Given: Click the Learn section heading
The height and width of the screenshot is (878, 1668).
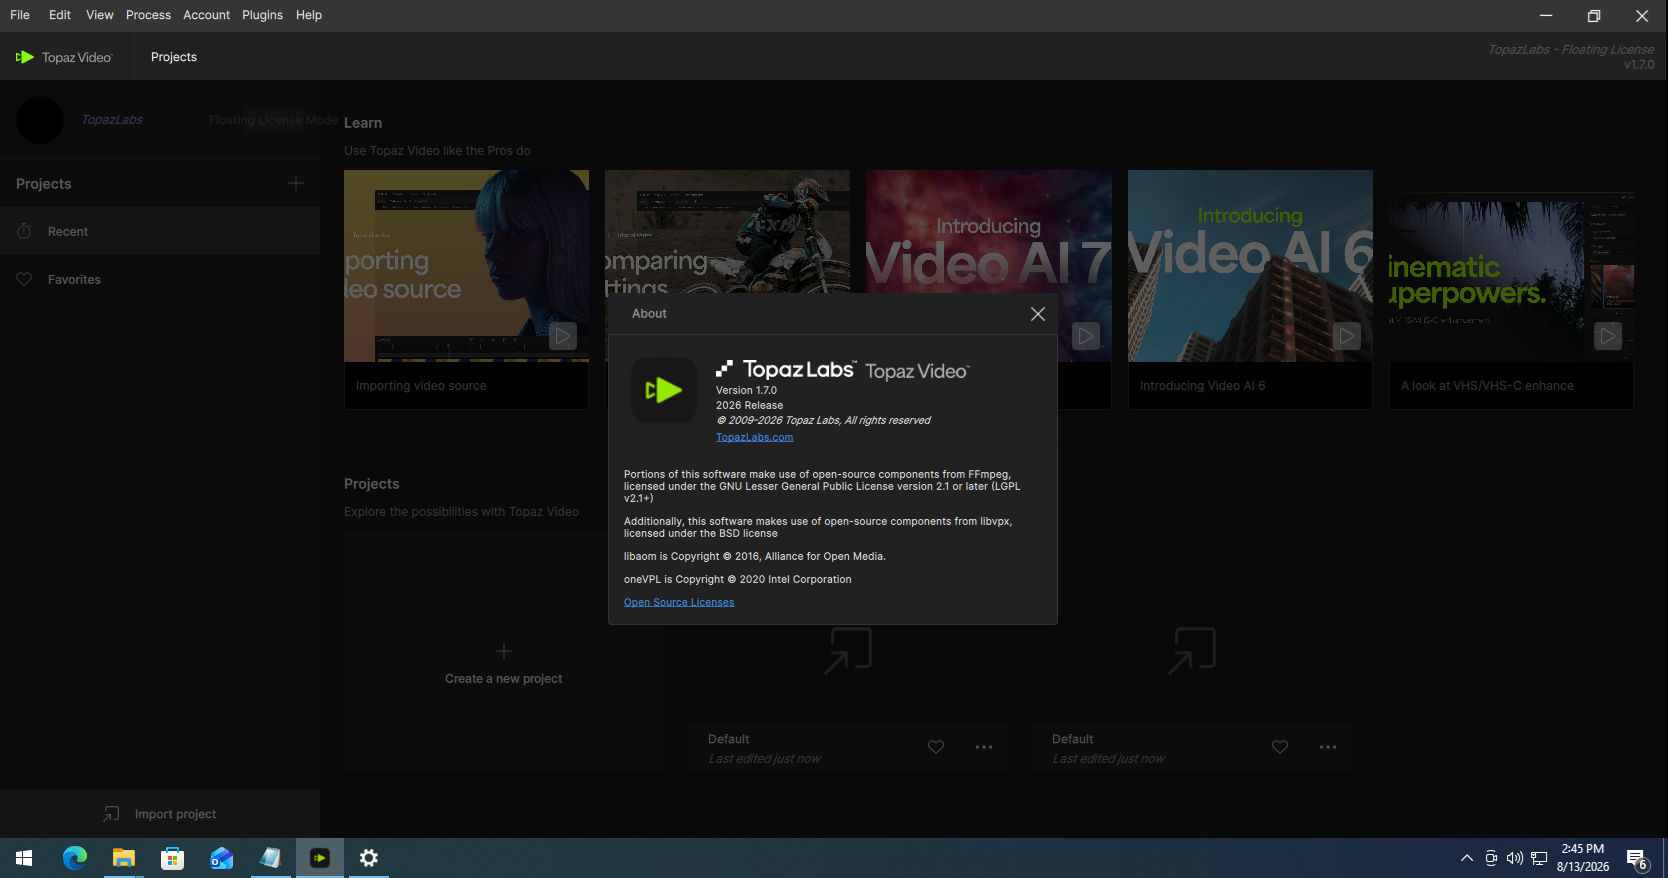Looking at the screenshot, I should pos(363,123).
